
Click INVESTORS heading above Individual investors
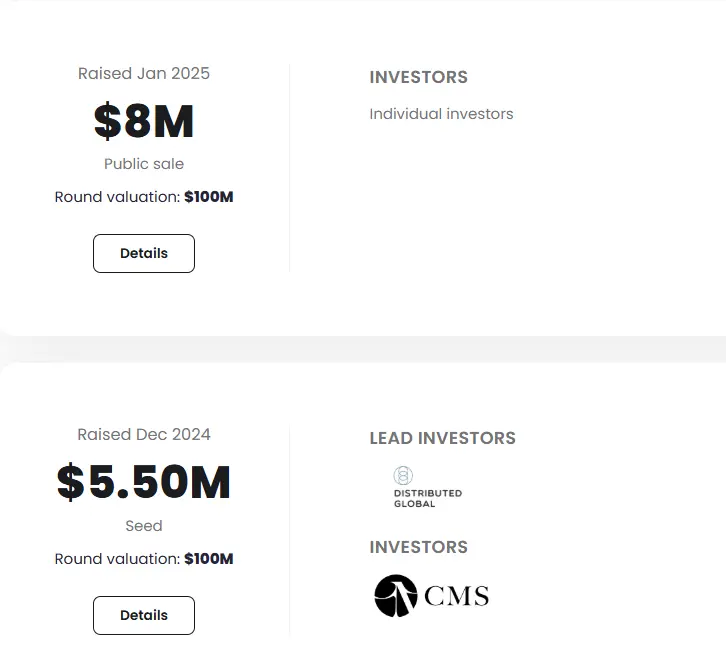418,77
